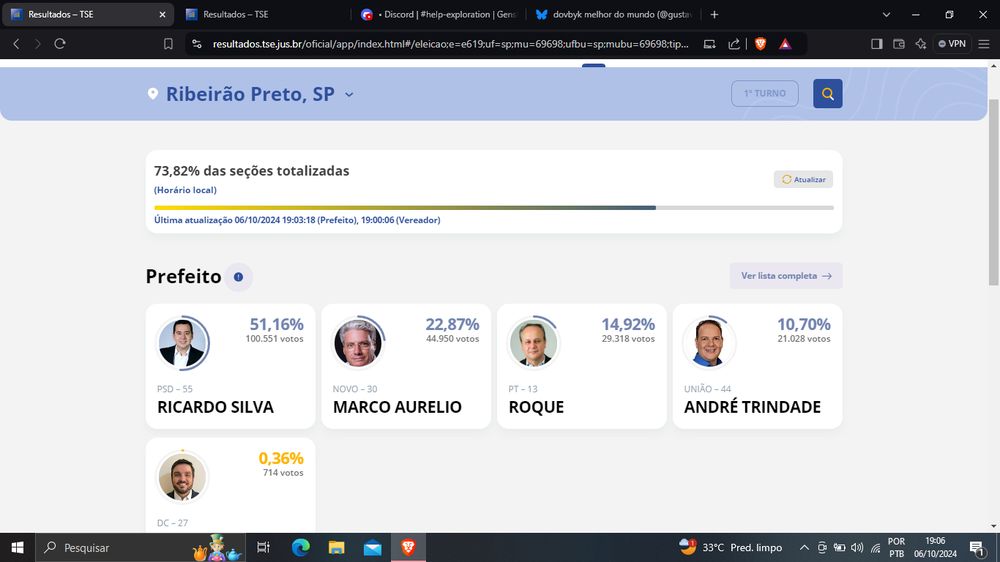
Task: Click POR PTB language indicator
Action: point(896,547)
